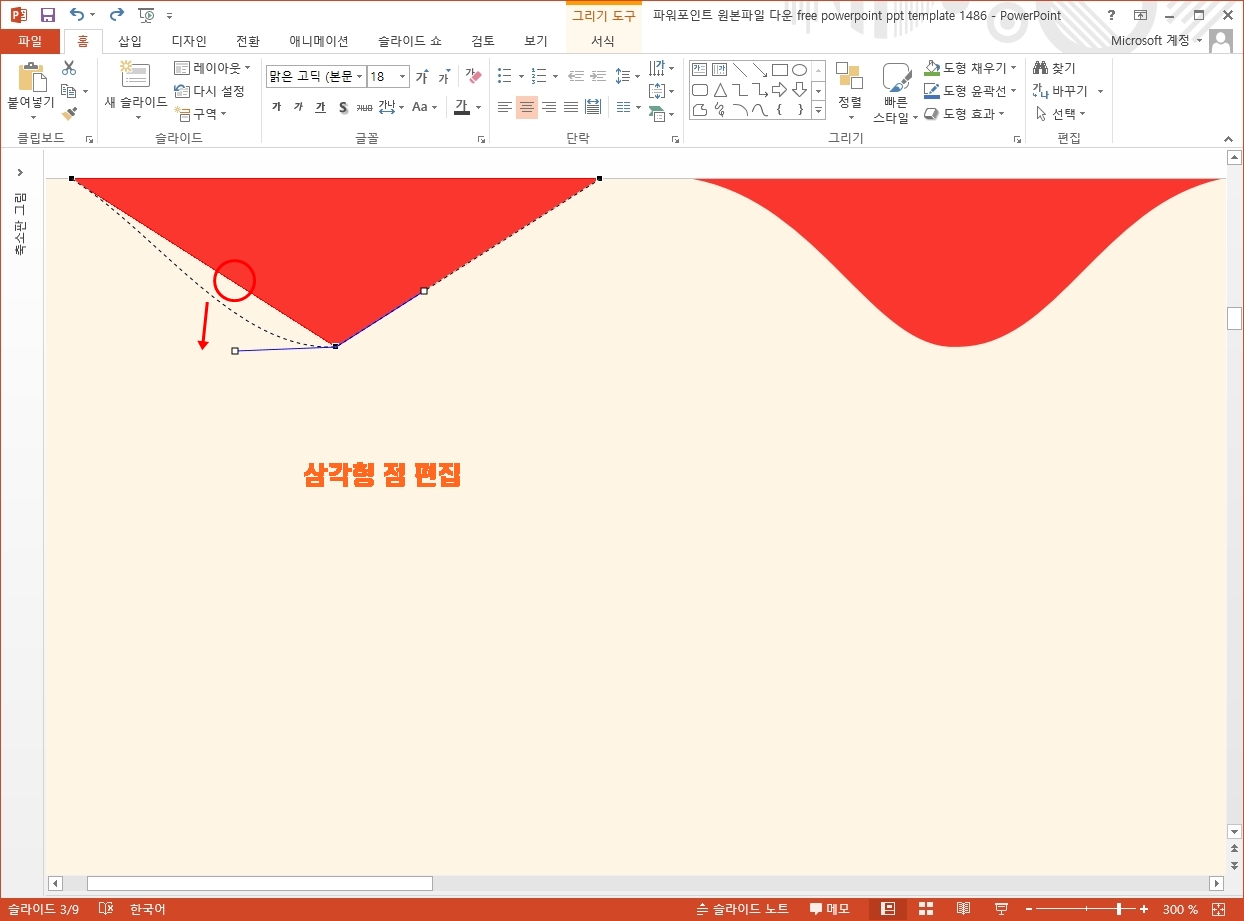Align text left

coord(505,107)
